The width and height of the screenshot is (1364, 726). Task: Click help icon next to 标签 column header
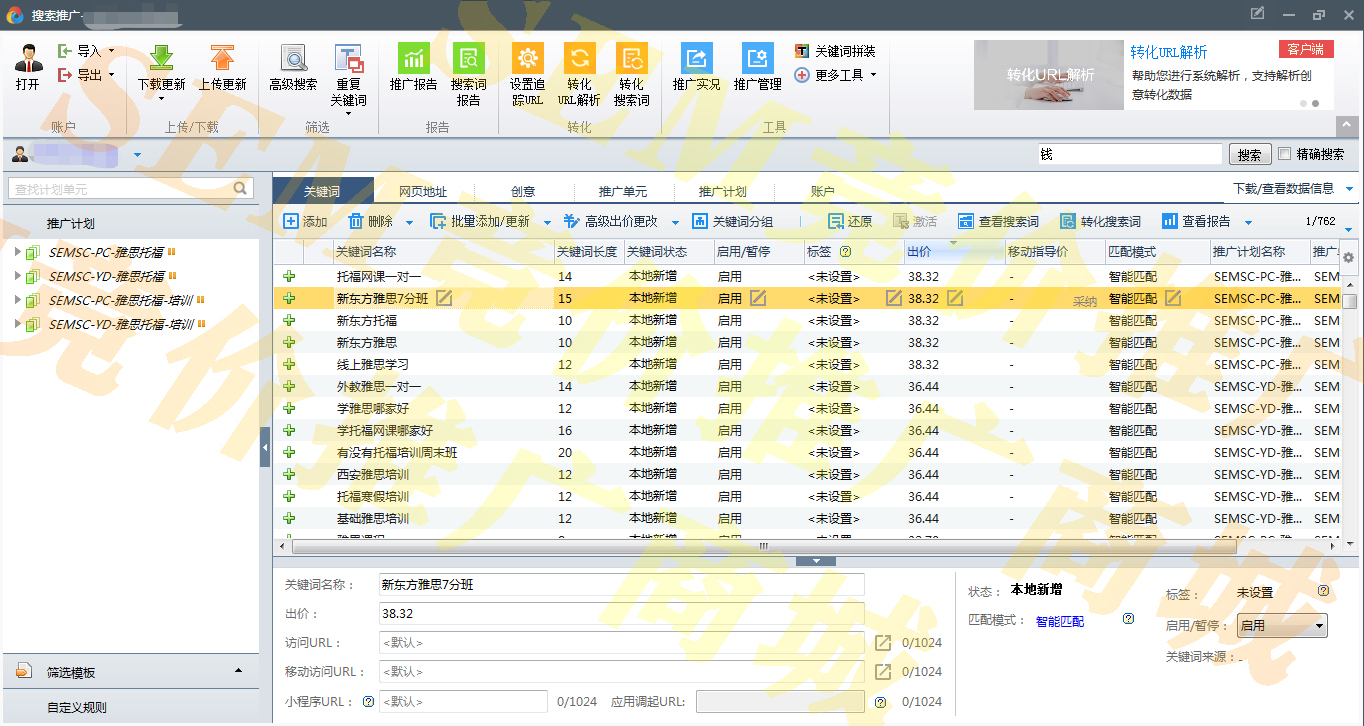[845, 252]
